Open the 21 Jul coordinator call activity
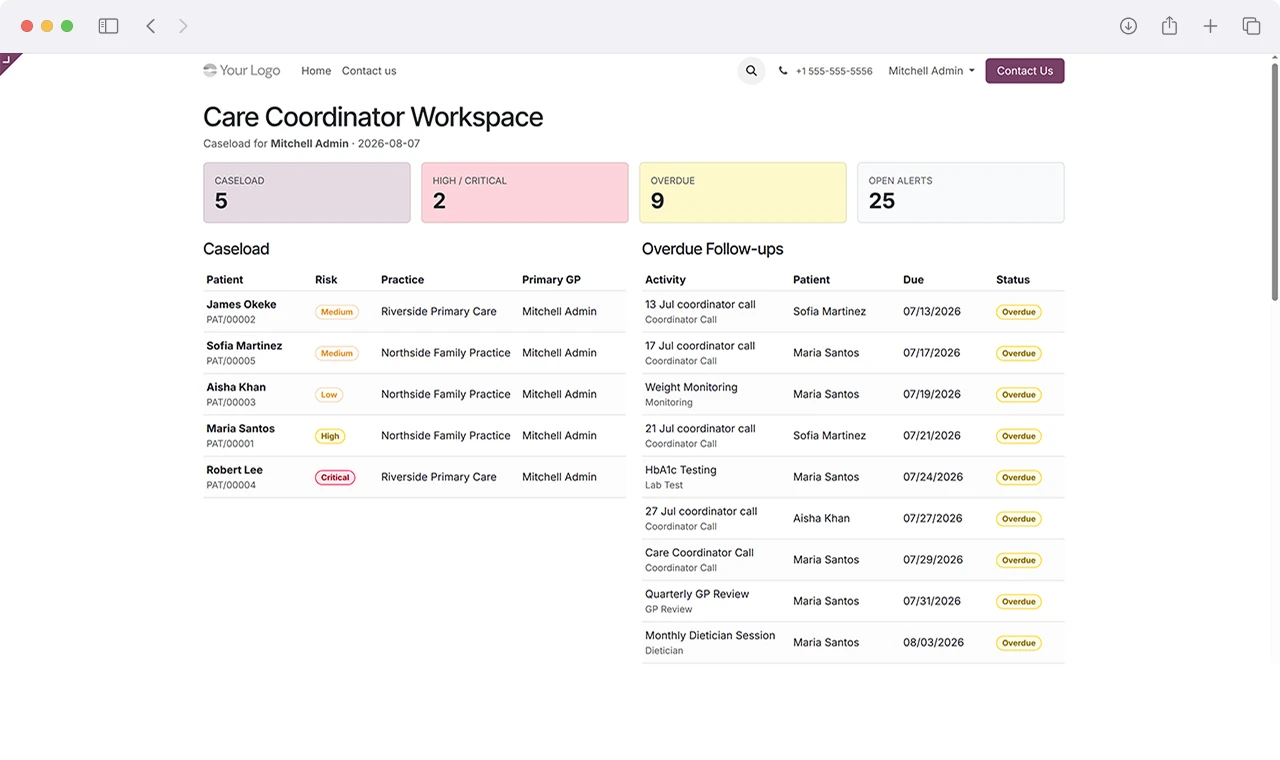Viewport: 1280px width, 760px height. tap(700, 428)
